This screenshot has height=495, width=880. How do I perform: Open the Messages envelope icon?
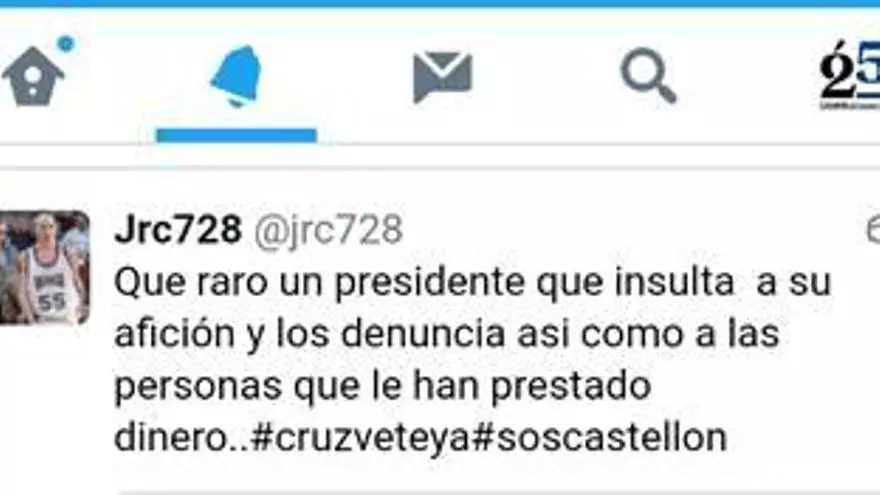[442, 77]
